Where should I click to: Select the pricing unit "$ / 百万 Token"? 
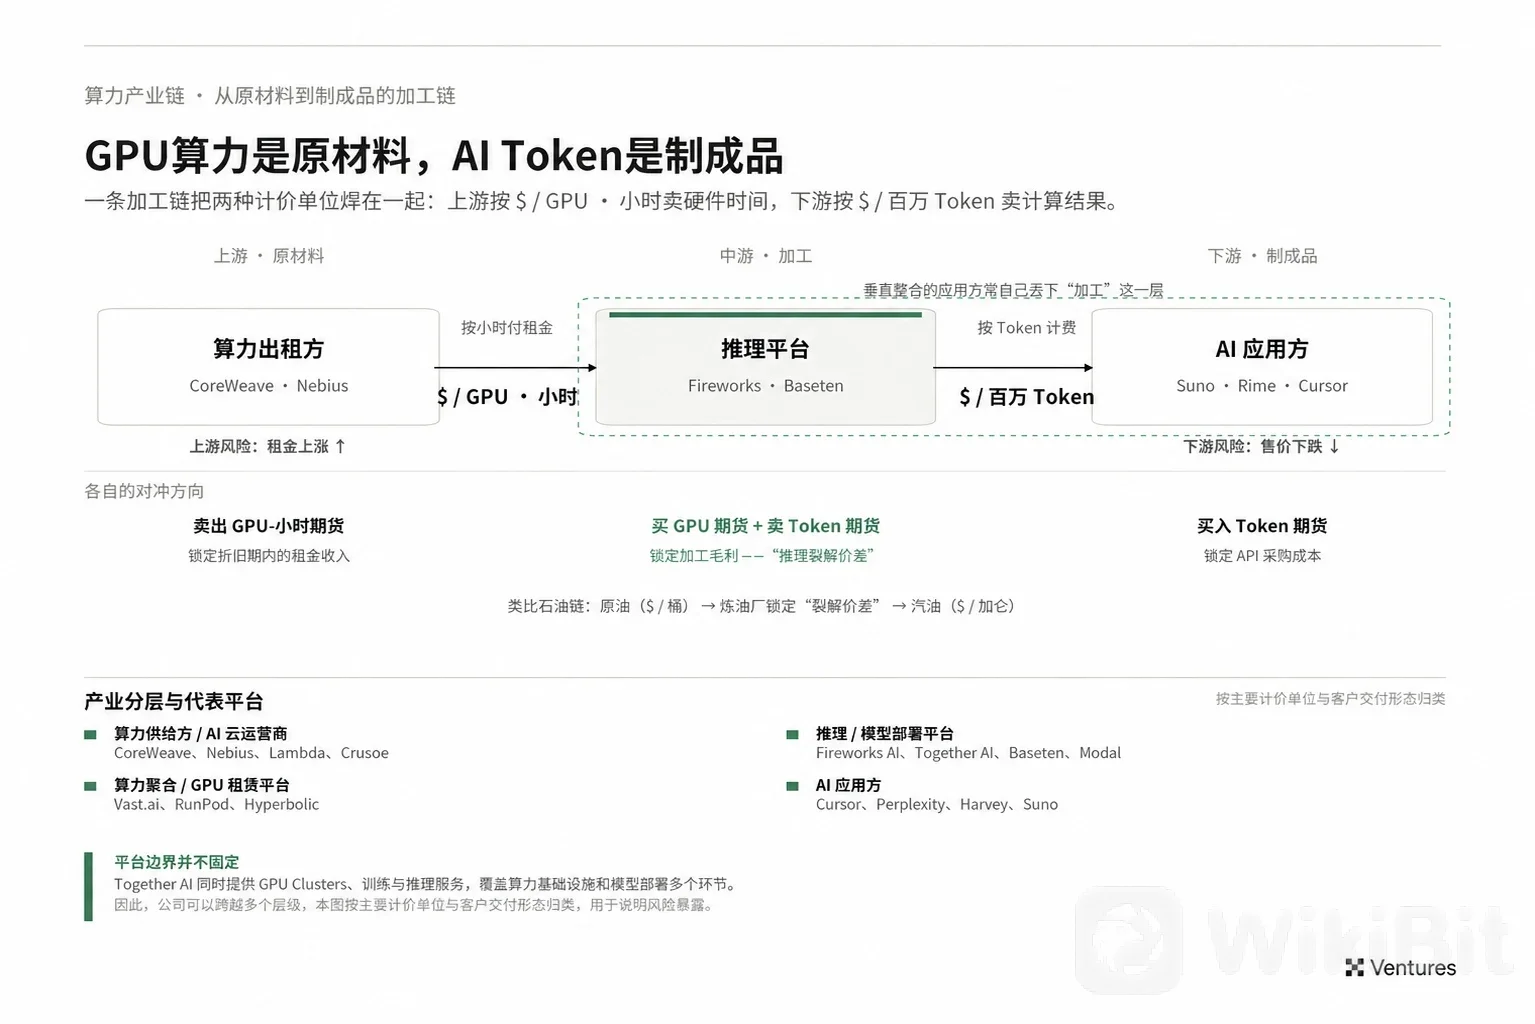[1027, 397]
